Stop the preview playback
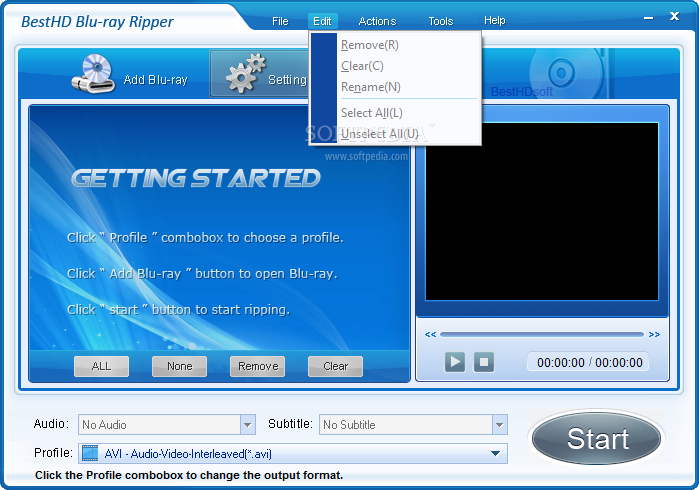This screenshot has width=699, height=490. 484,362
